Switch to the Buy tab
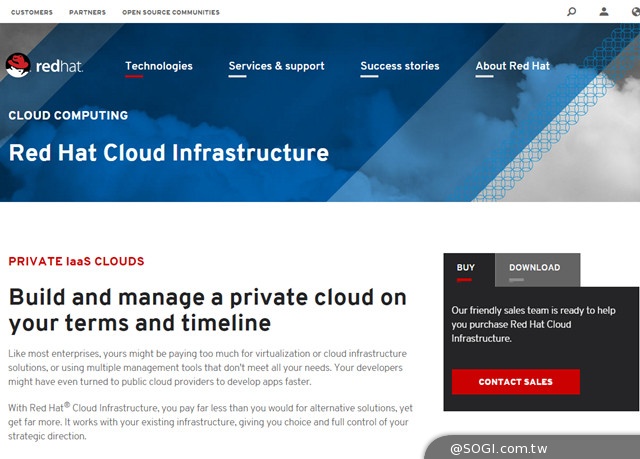 466,268
